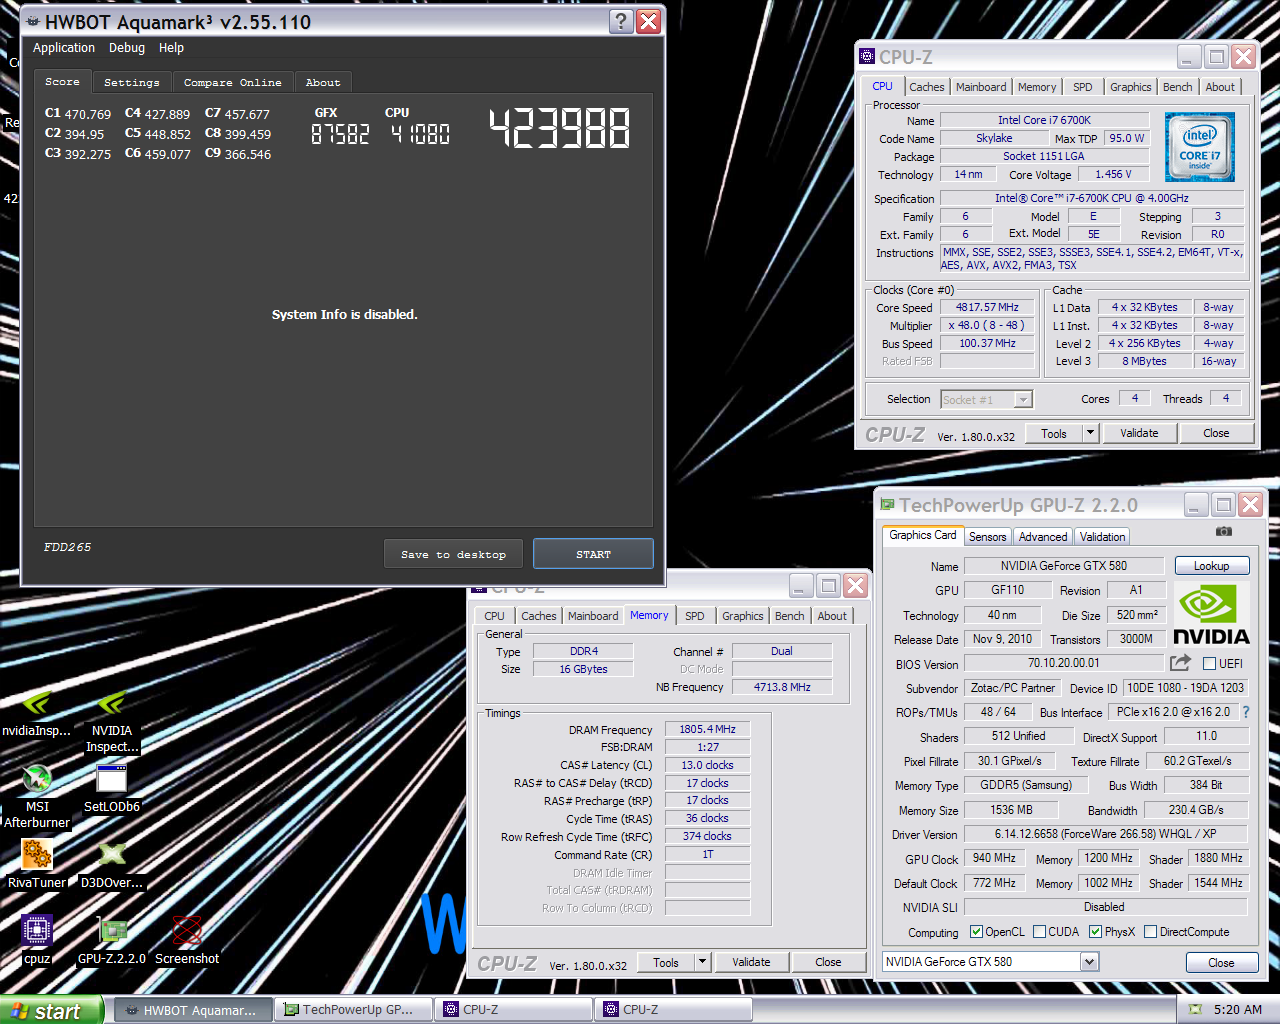Switch to Sensors tab in GPU-Z
This screenshot has width=1280, height=1024.
click(988, 537)
